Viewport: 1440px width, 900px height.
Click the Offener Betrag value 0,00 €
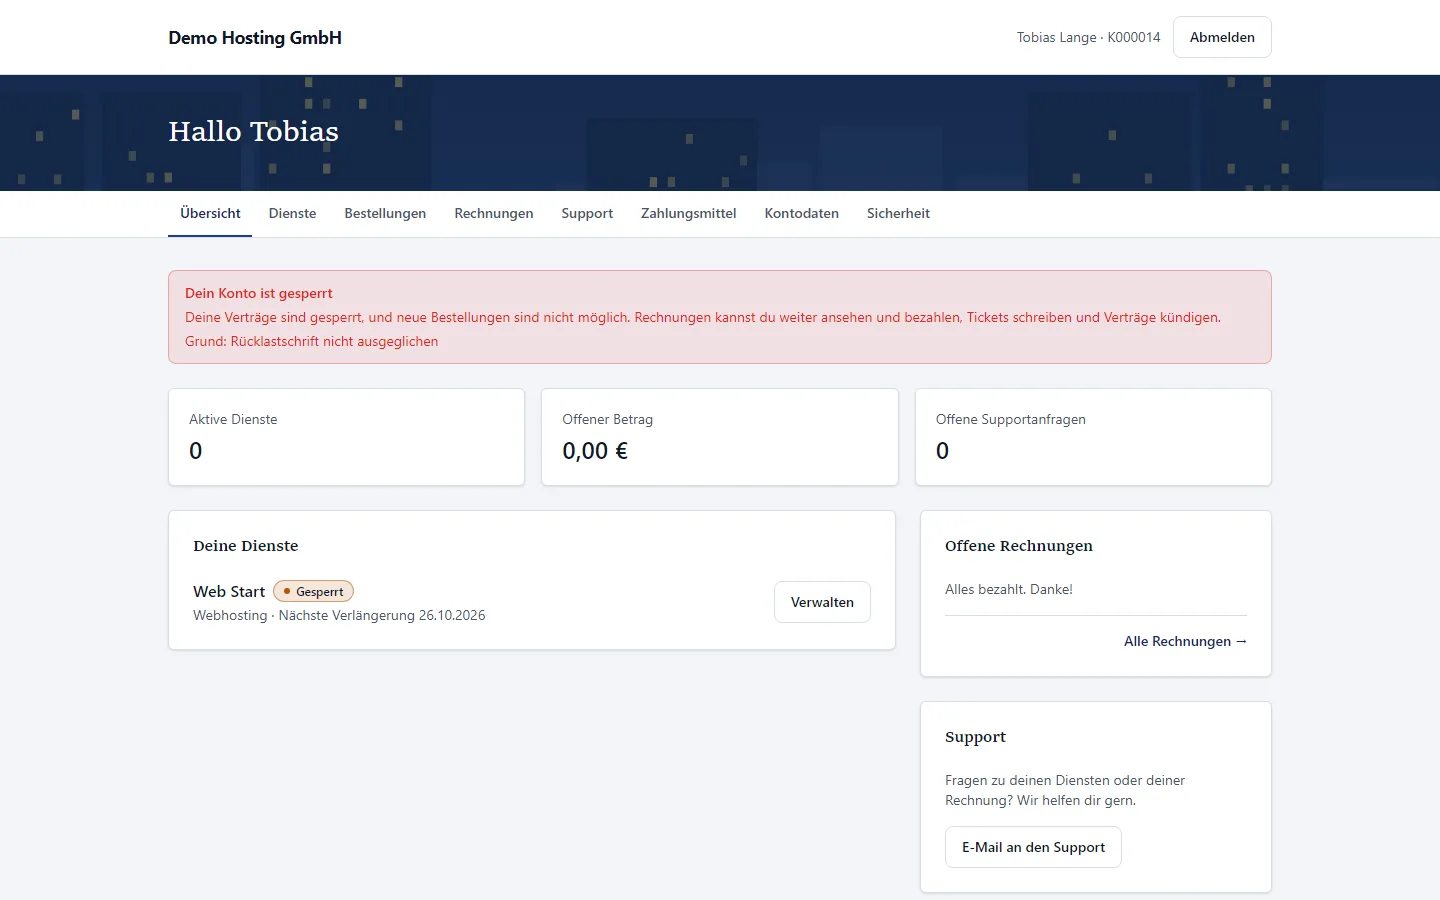(595, 451)
